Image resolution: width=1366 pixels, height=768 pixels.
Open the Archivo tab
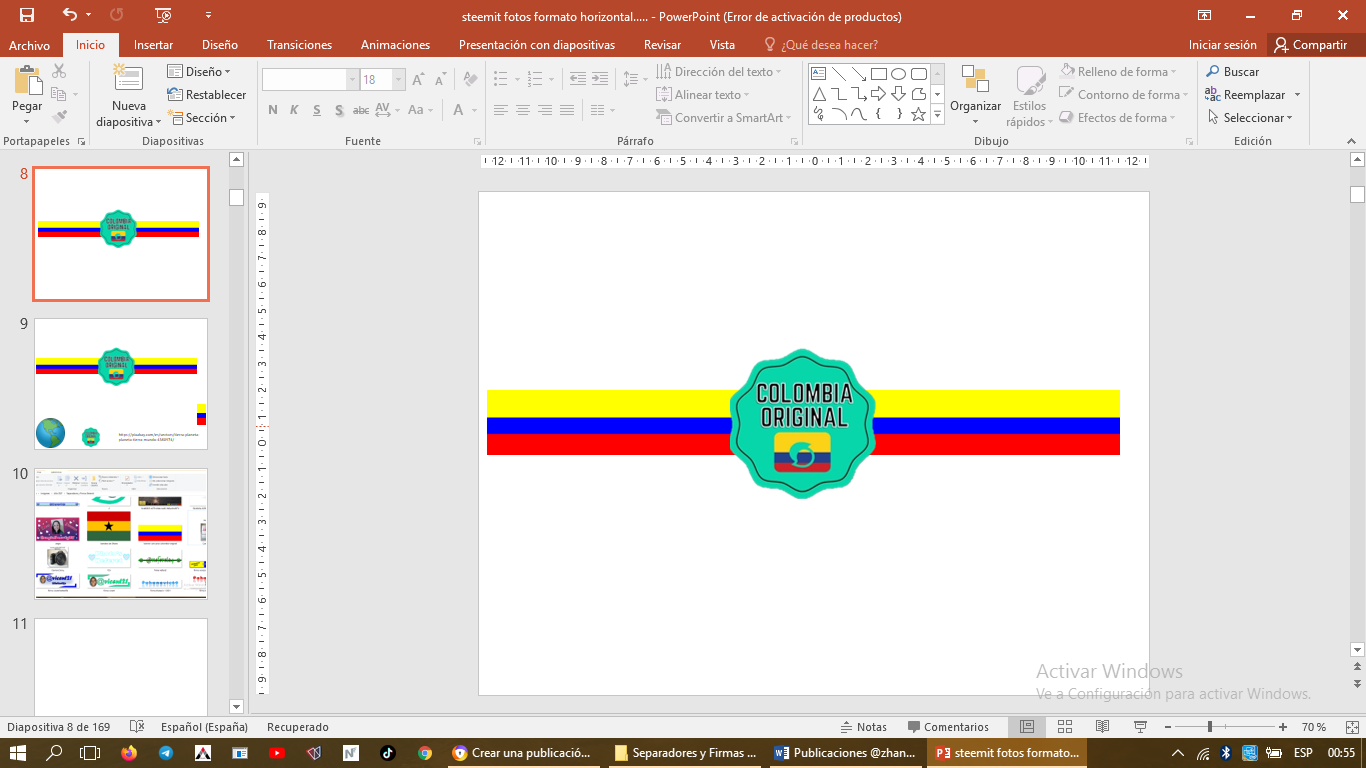click(30, 45)
